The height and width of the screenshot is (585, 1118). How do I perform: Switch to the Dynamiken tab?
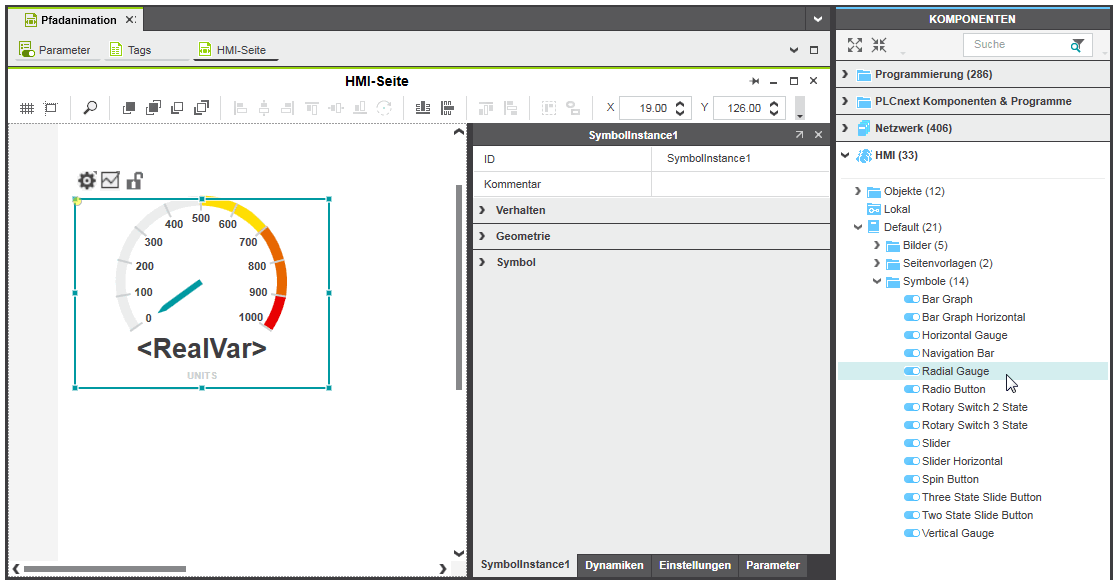[614, 565]
